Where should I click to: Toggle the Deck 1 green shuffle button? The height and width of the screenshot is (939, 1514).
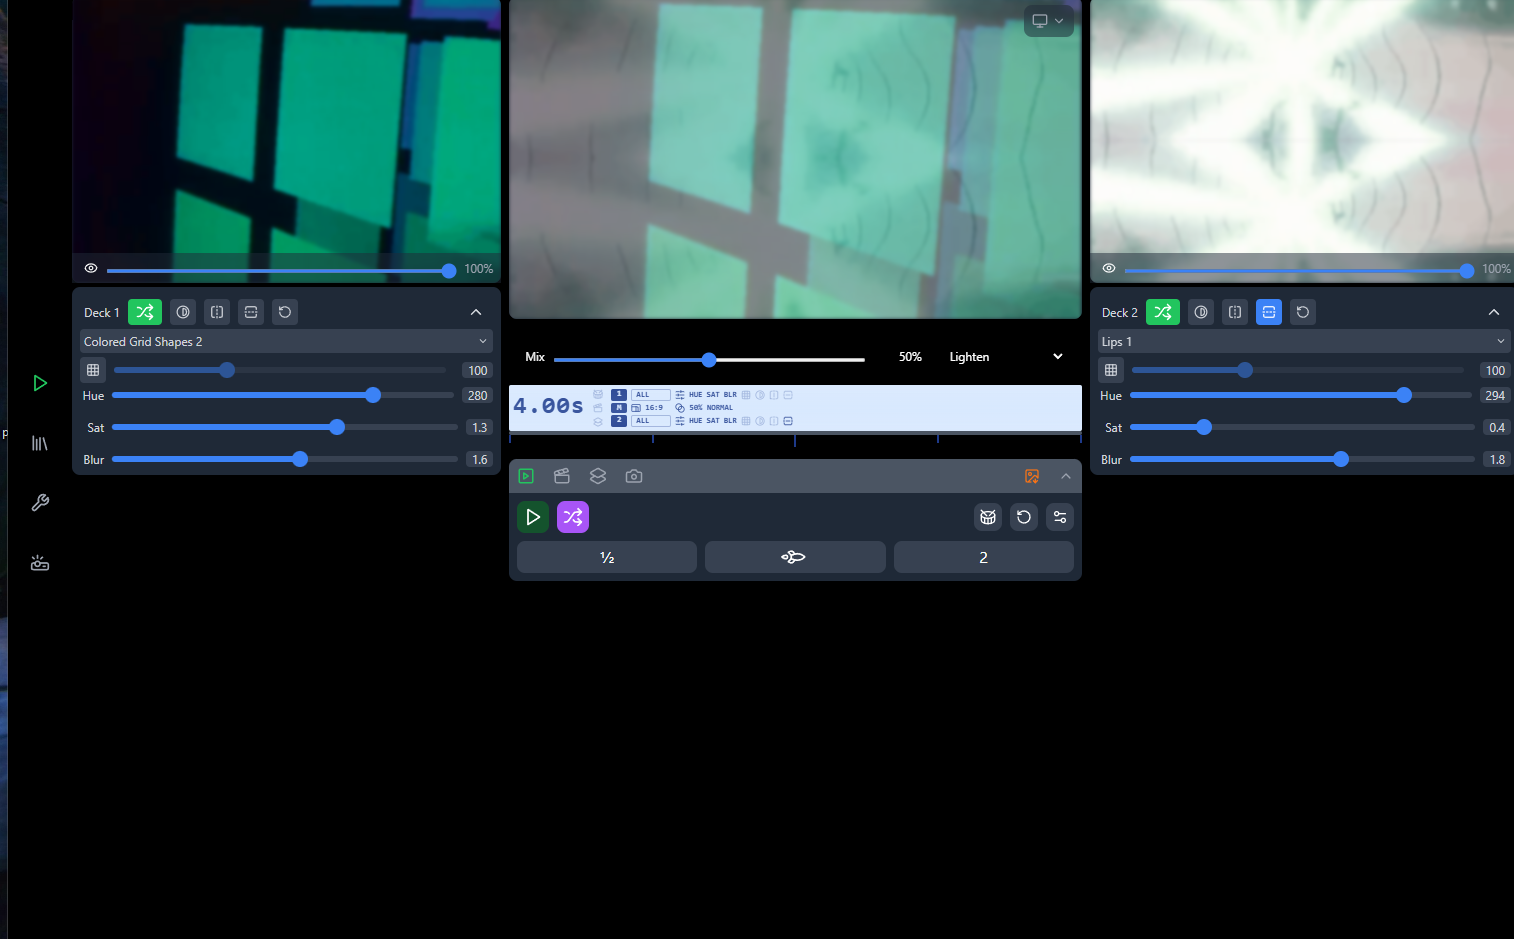click(145, 312)
